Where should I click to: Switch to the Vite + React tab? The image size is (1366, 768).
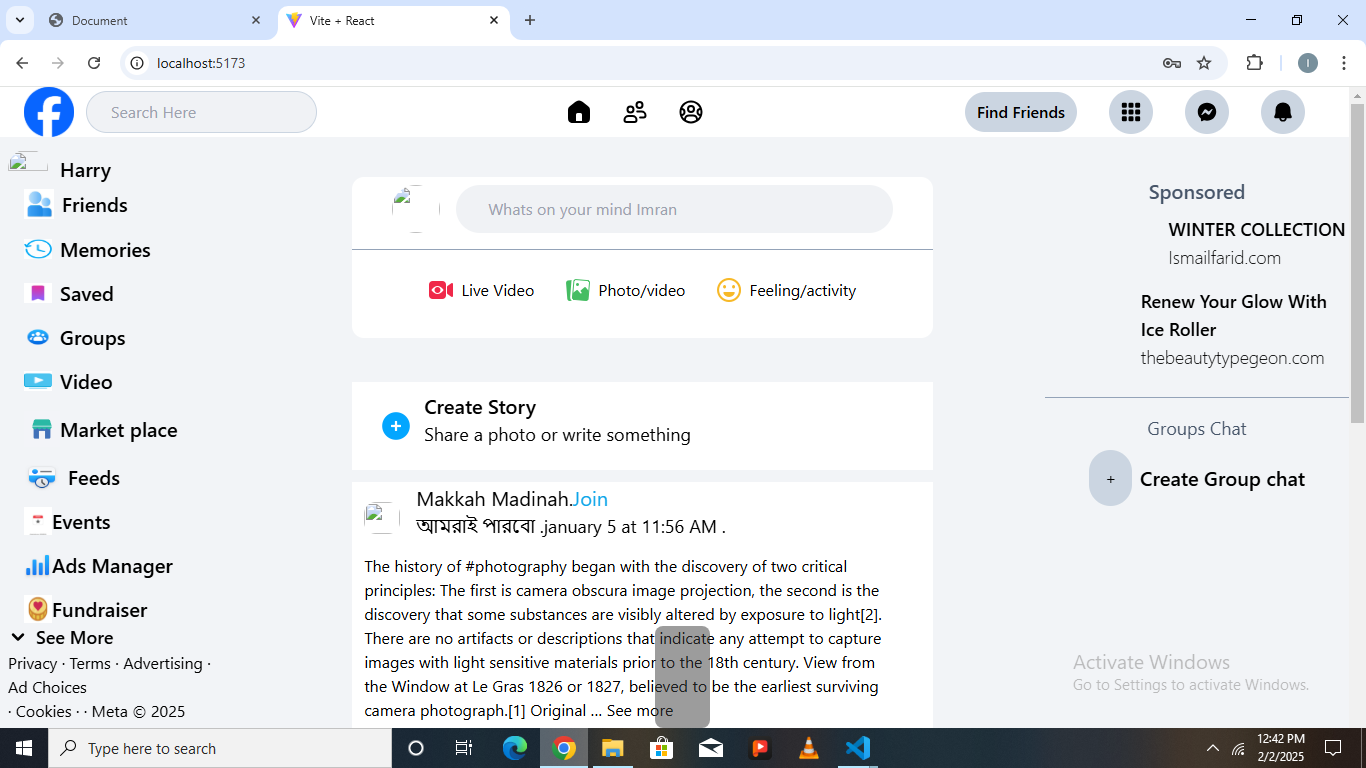coord(394,20)
